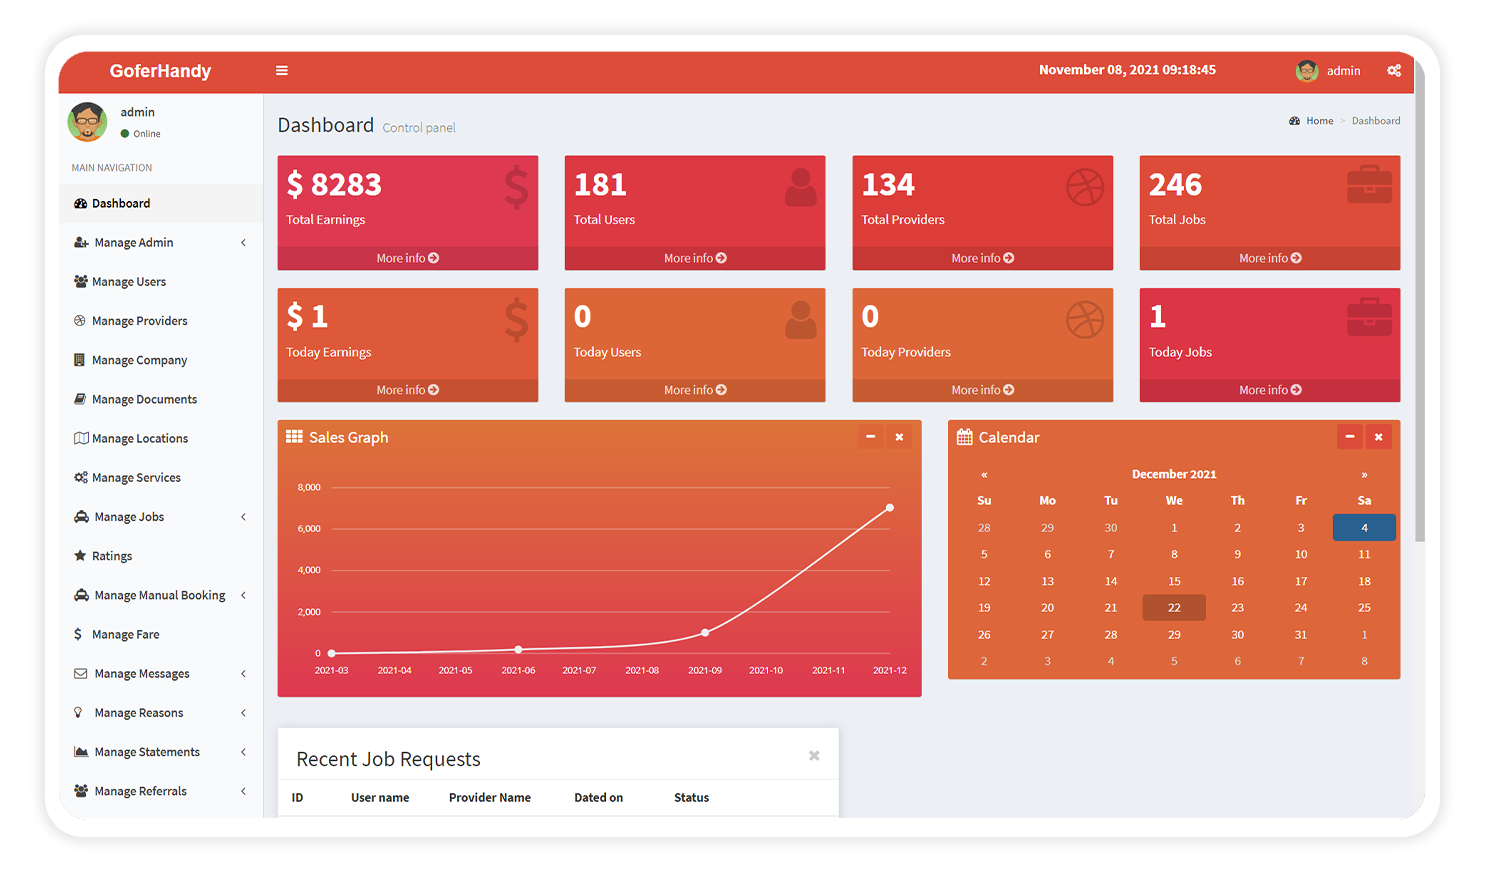Open the Manage Locations menu item
Viewport: 1486px width, 872px height.
(161, 438)
